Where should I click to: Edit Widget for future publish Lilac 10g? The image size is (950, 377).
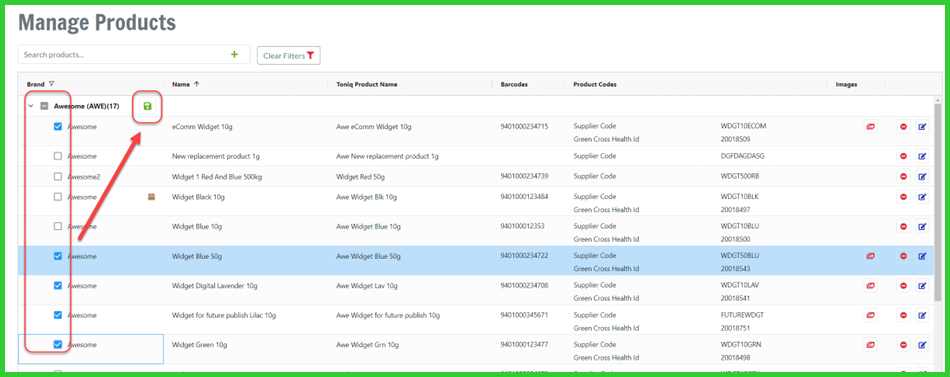click(x=922, y=315)
